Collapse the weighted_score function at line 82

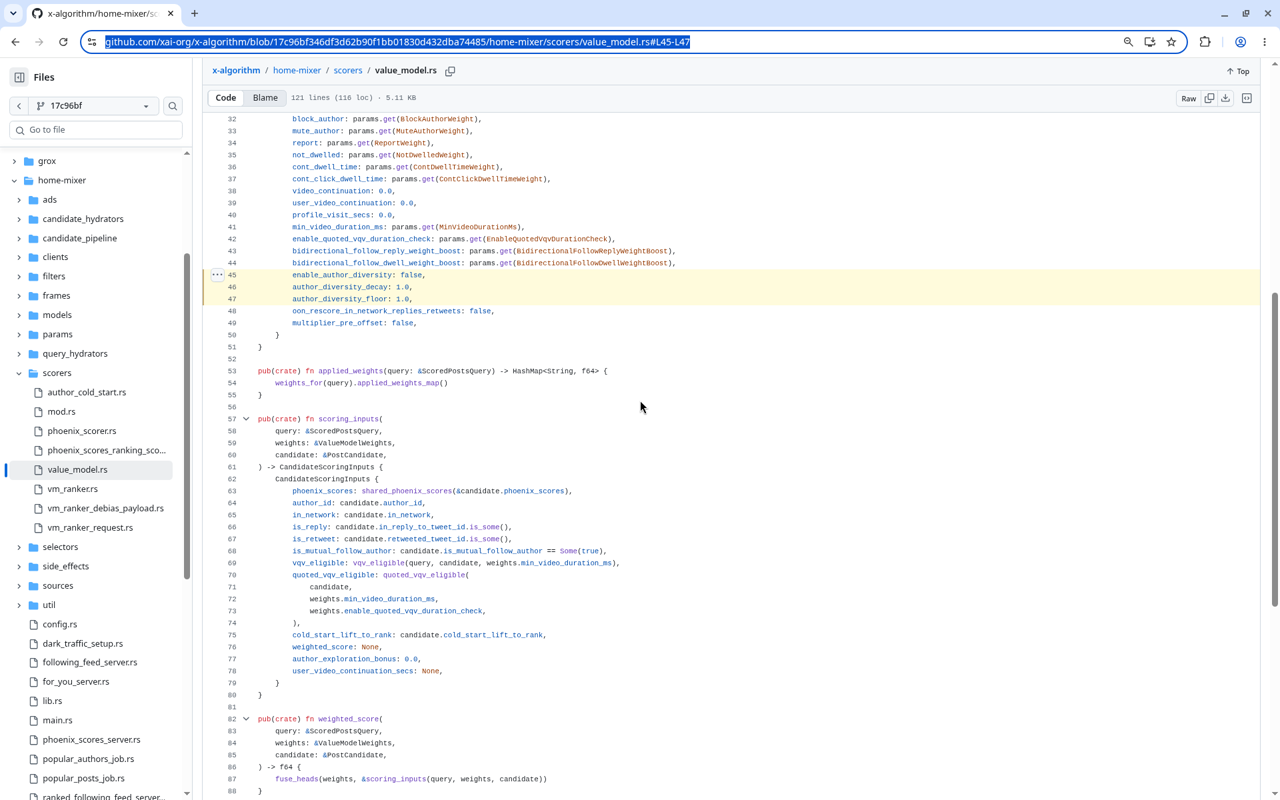[x=246, y=719]
